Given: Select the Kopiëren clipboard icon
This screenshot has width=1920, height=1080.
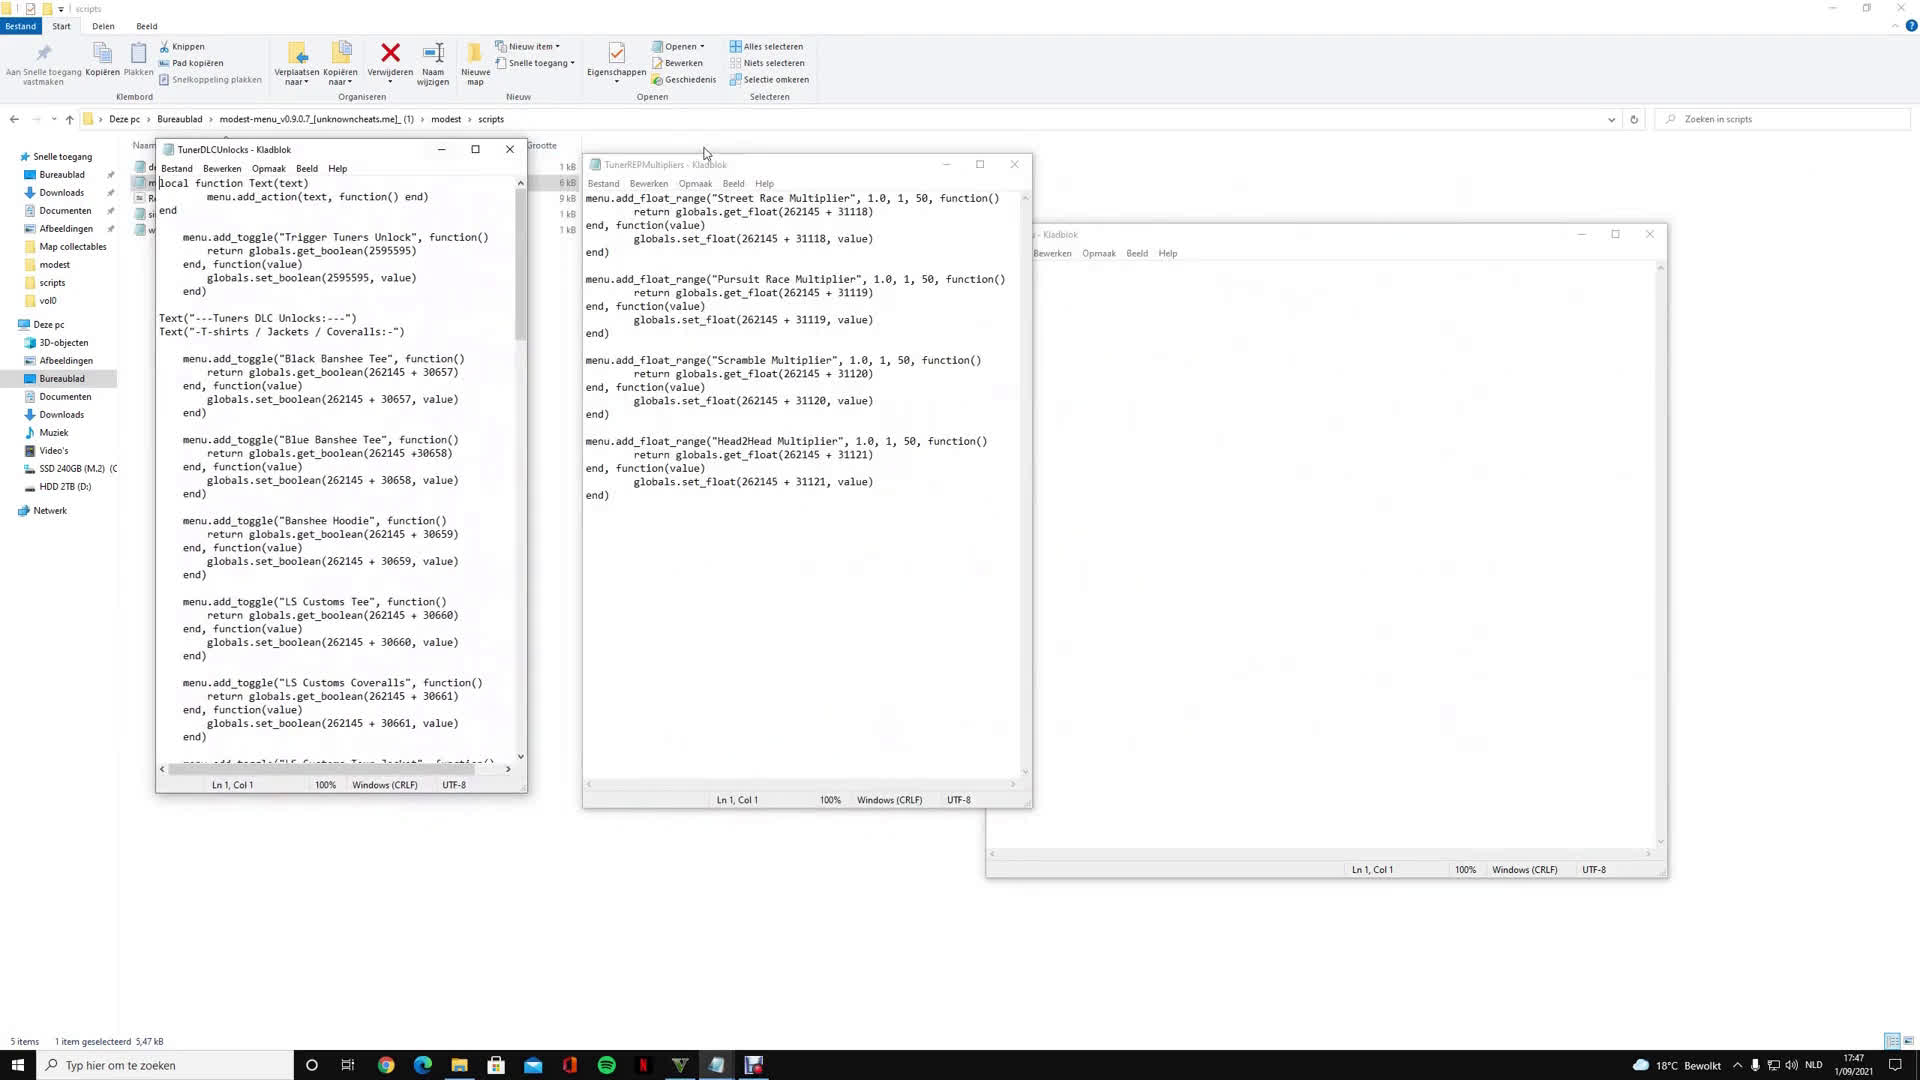Looking at the screenshot, I should pos(102,55).
